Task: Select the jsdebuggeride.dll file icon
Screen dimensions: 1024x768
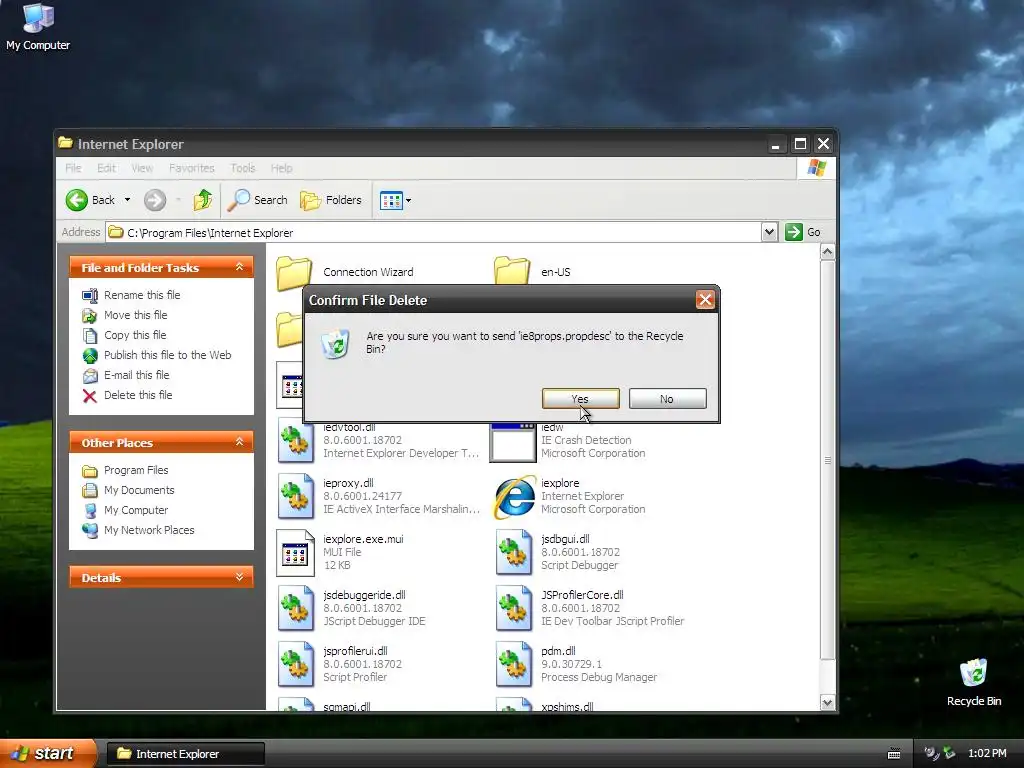Action: 295,608
